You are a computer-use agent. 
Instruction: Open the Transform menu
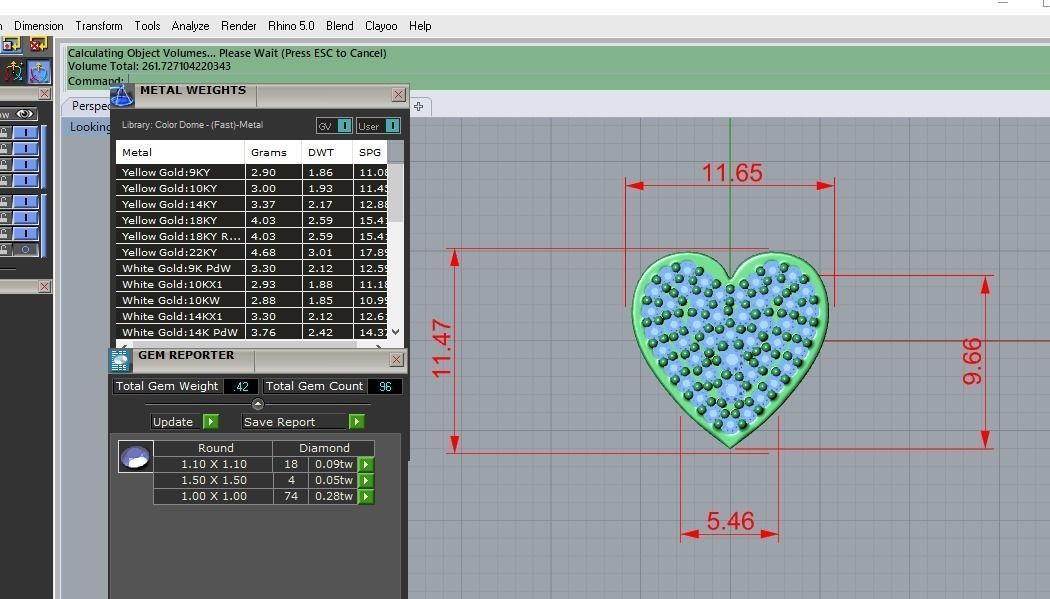click(99, 26)
